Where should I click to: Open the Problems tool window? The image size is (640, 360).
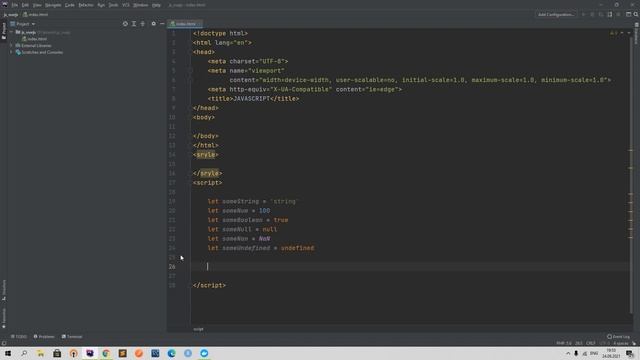[x=44, y=337]
